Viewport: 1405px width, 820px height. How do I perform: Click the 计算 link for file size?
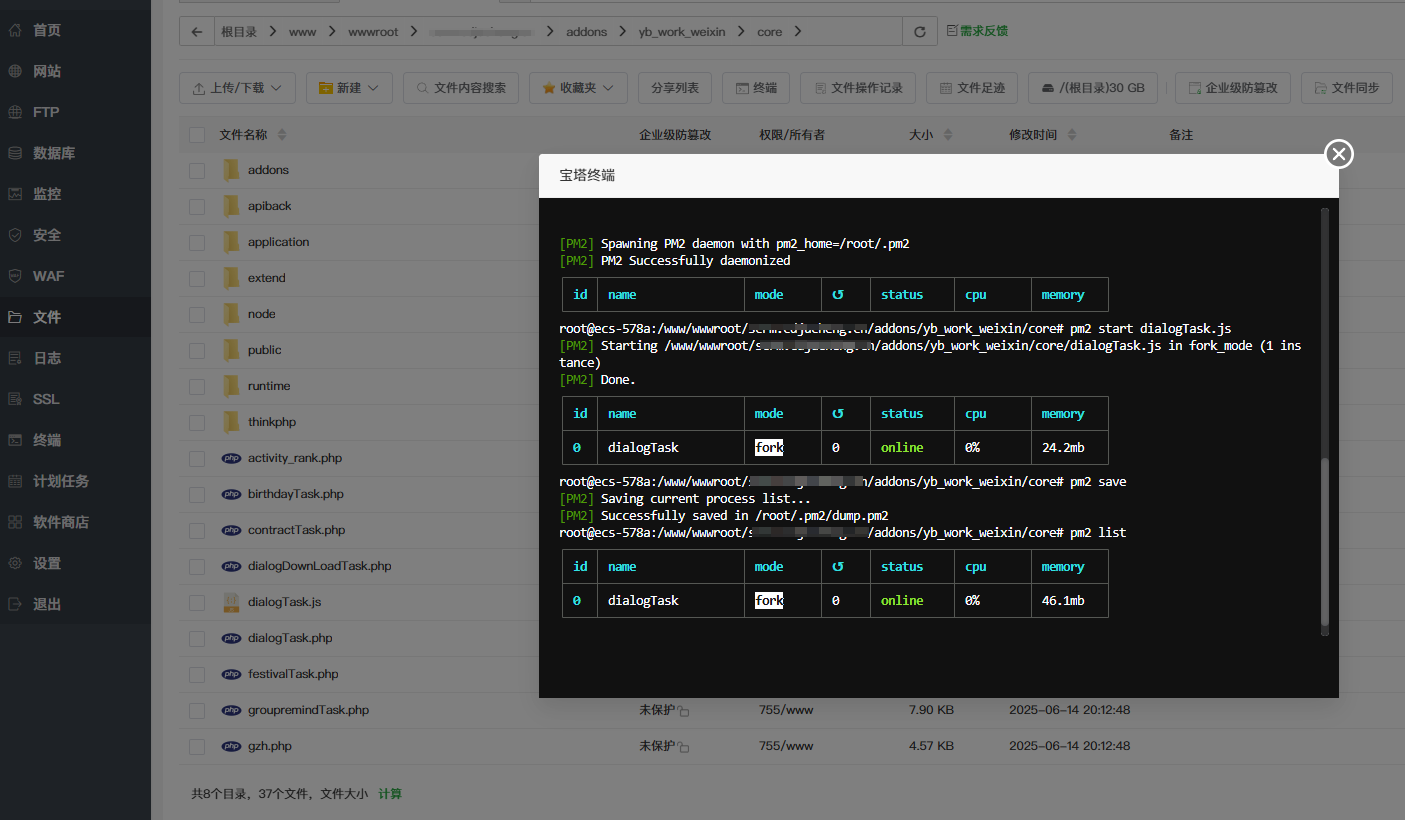pyautogui.click(x=390, y=794)
